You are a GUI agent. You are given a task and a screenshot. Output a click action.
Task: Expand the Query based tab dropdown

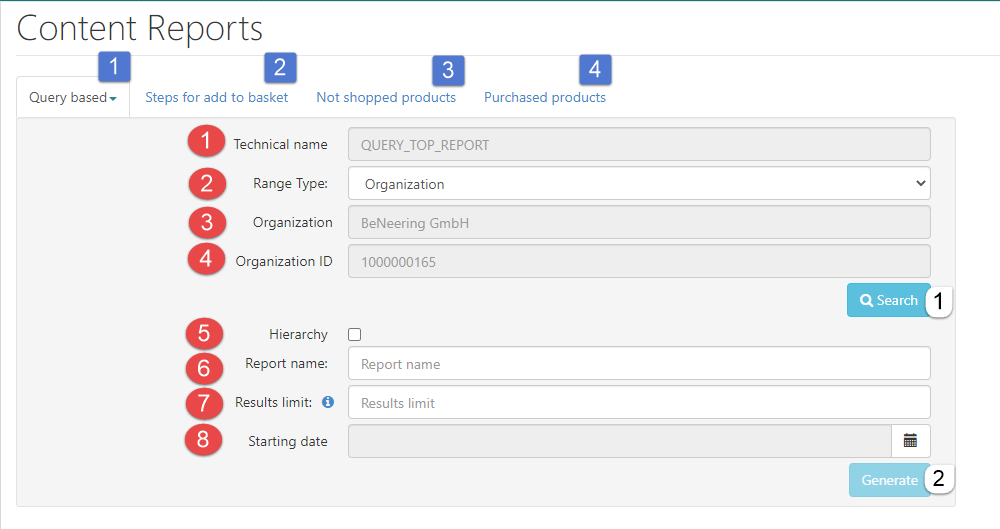(73, 98)
